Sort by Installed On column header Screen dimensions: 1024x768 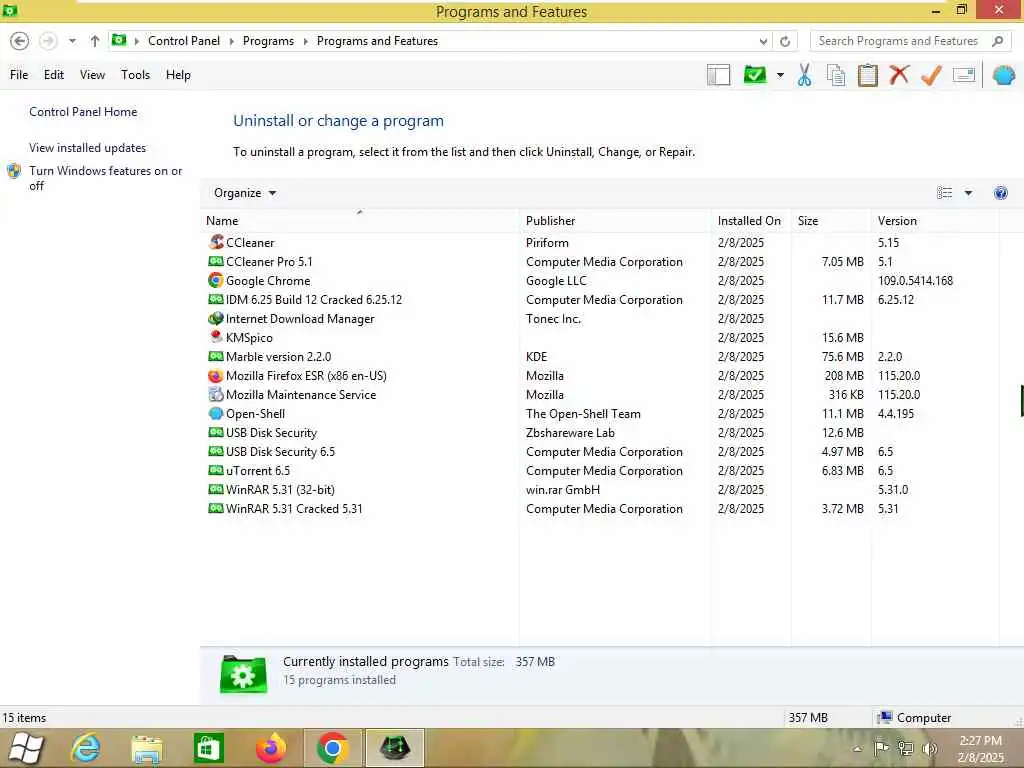[751, 221]
